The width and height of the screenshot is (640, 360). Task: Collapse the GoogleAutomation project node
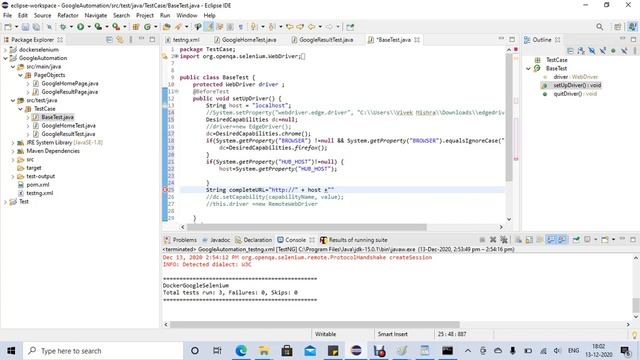pyautogui.click(x=5, y=58)
